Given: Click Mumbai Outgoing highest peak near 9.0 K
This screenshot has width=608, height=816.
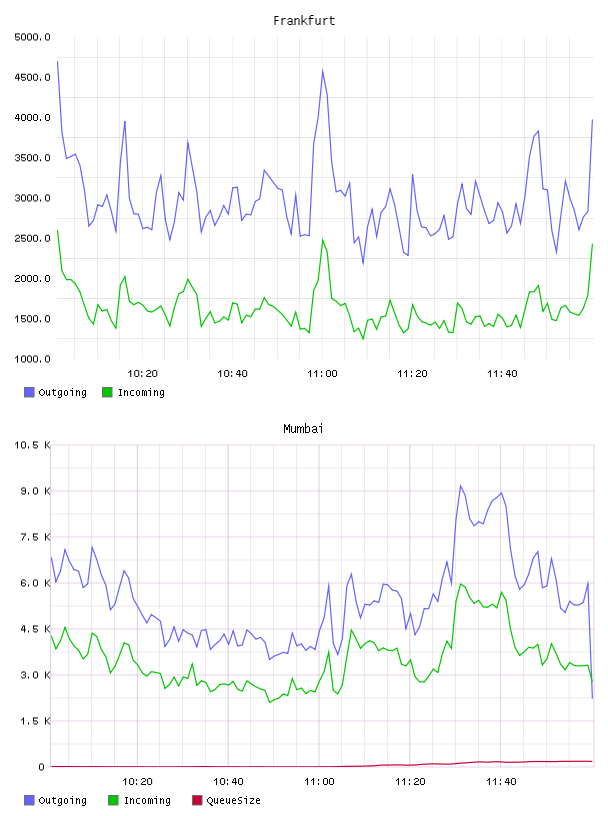Looking at the screenshot, I should [461, 486].
